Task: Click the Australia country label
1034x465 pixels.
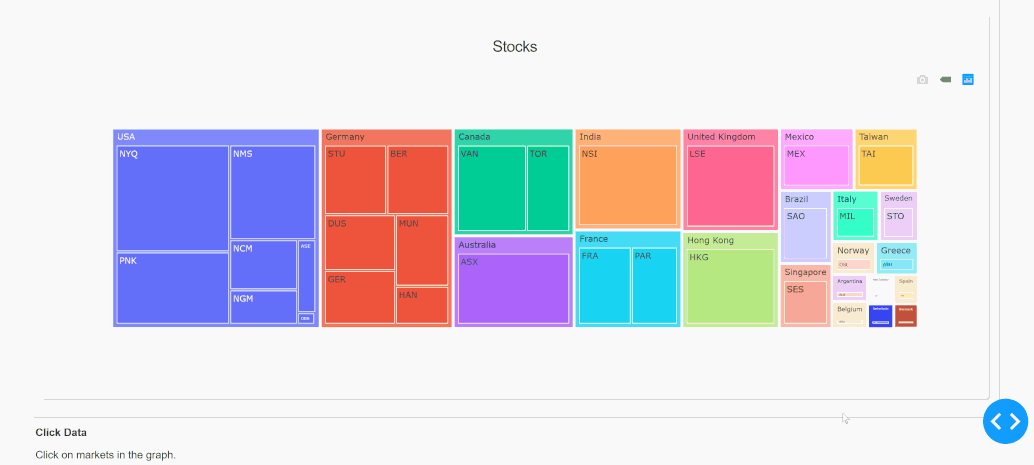Action: coord(477,245)
